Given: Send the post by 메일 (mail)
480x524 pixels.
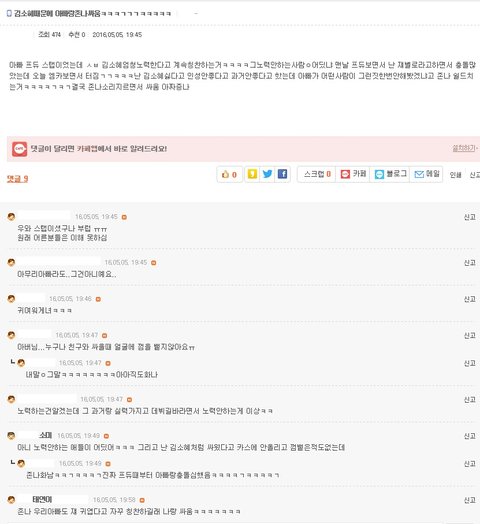Looking at the screenshot, I should click(427, 174).
